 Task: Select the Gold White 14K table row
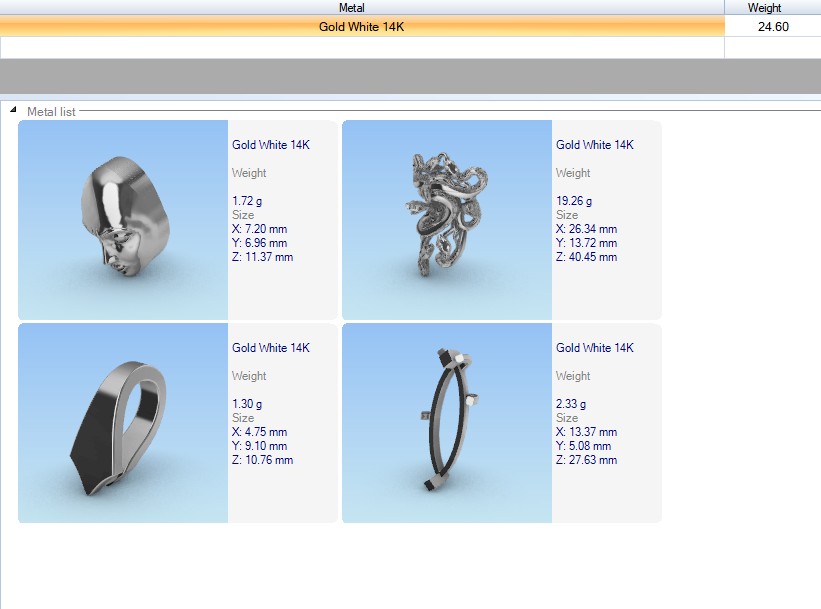(x=361, y=27)
